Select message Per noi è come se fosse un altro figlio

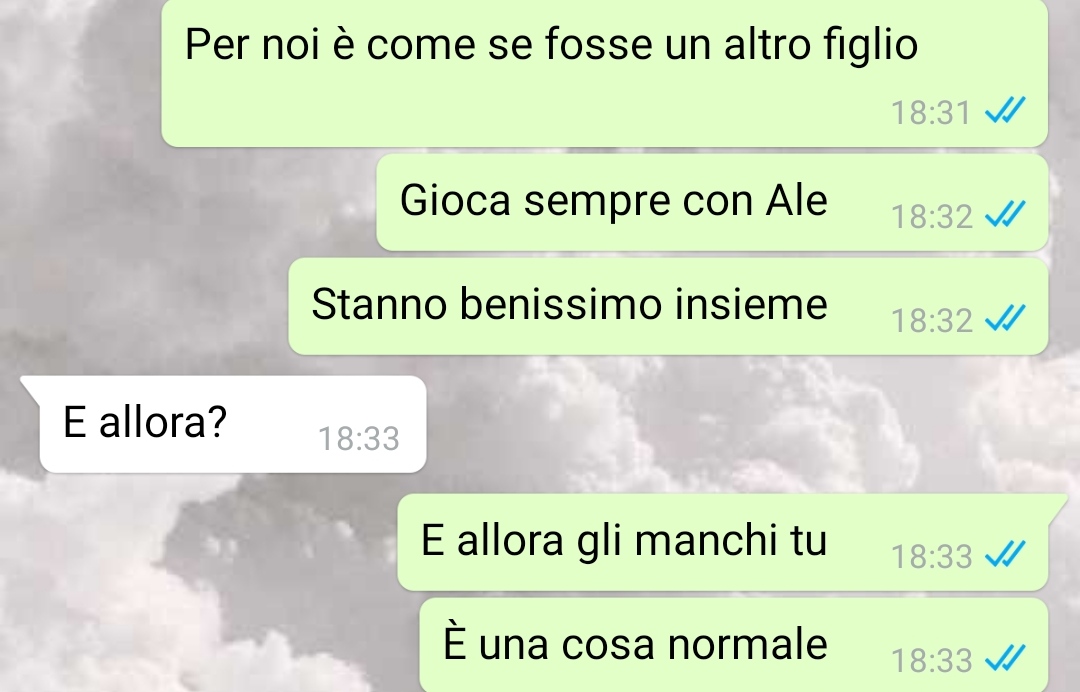[605, 72]
